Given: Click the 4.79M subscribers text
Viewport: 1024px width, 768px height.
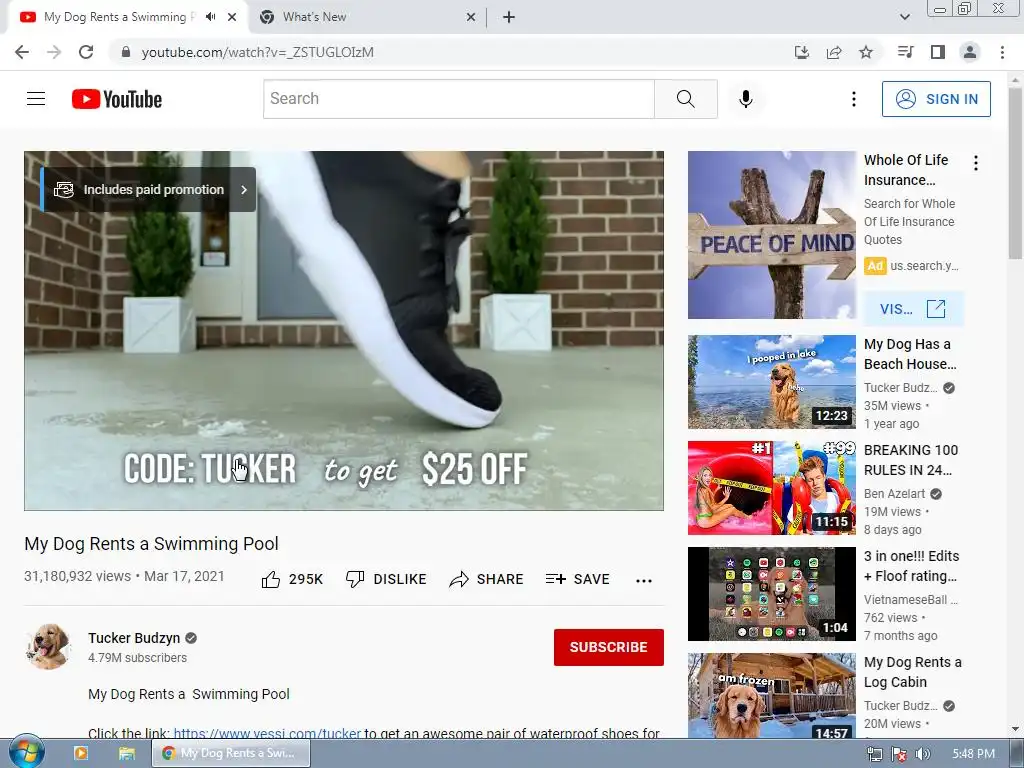Looking at the screenshot, I should click(137, 658).
